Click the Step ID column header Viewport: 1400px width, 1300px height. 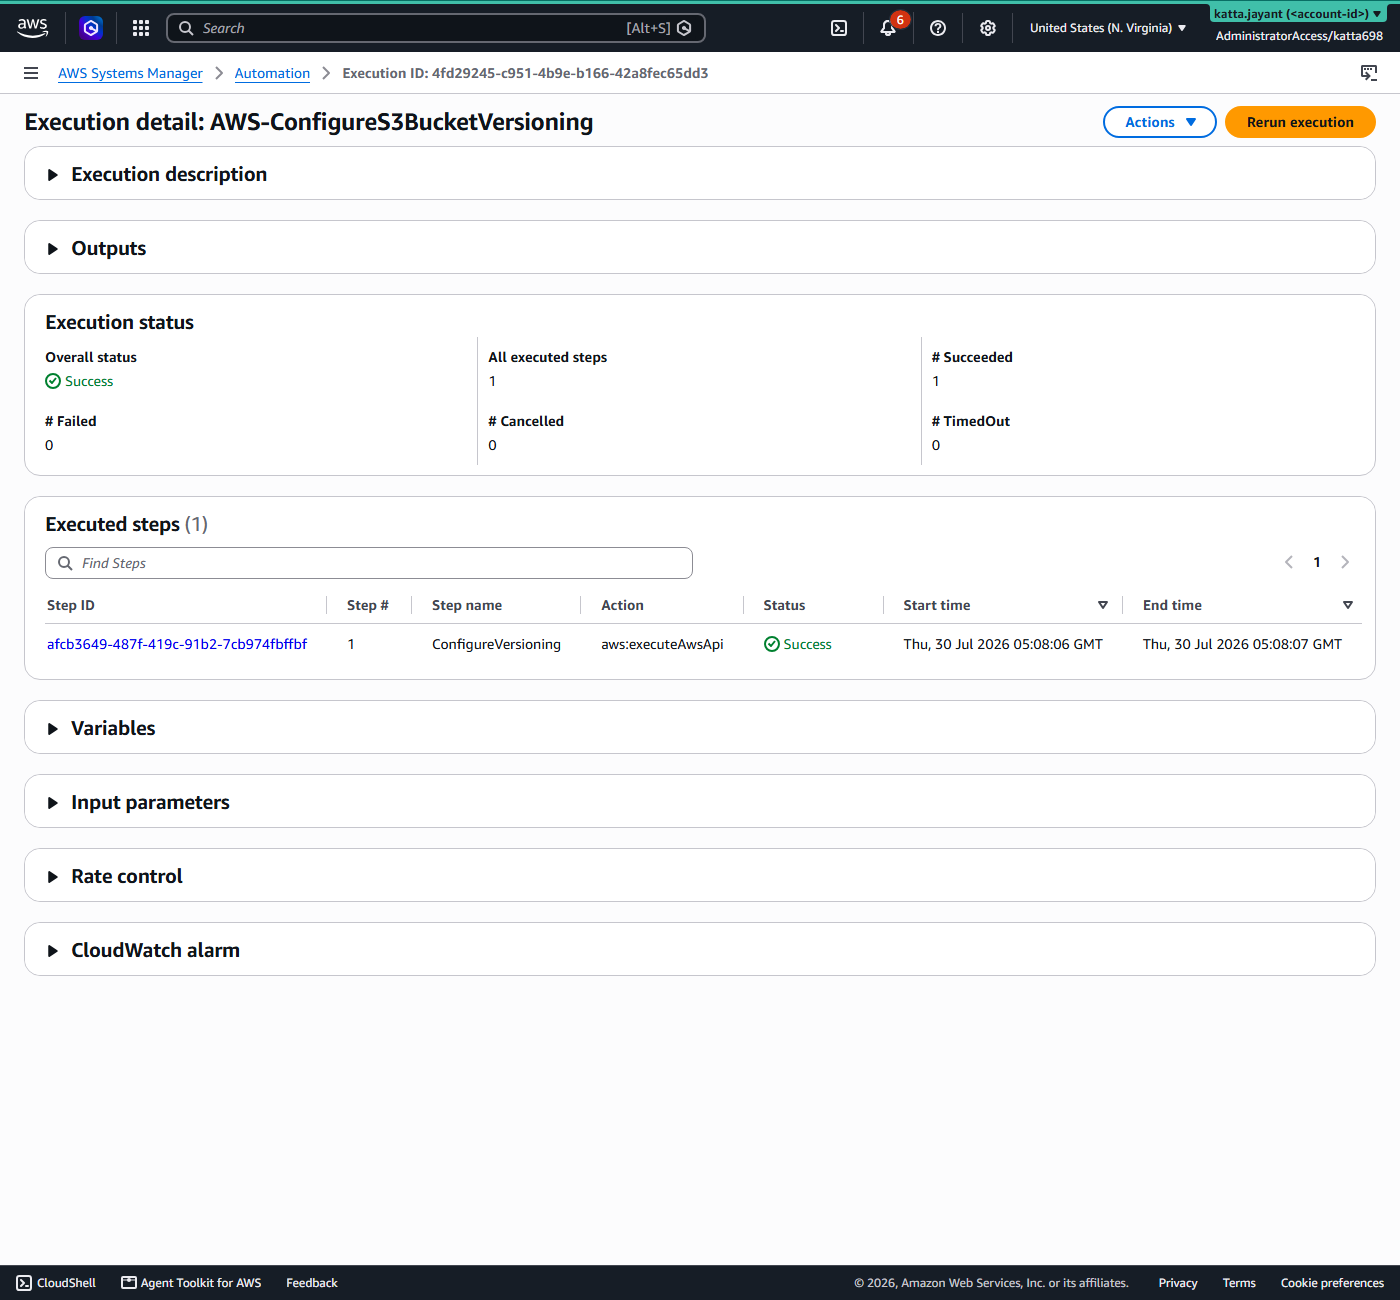71,605
